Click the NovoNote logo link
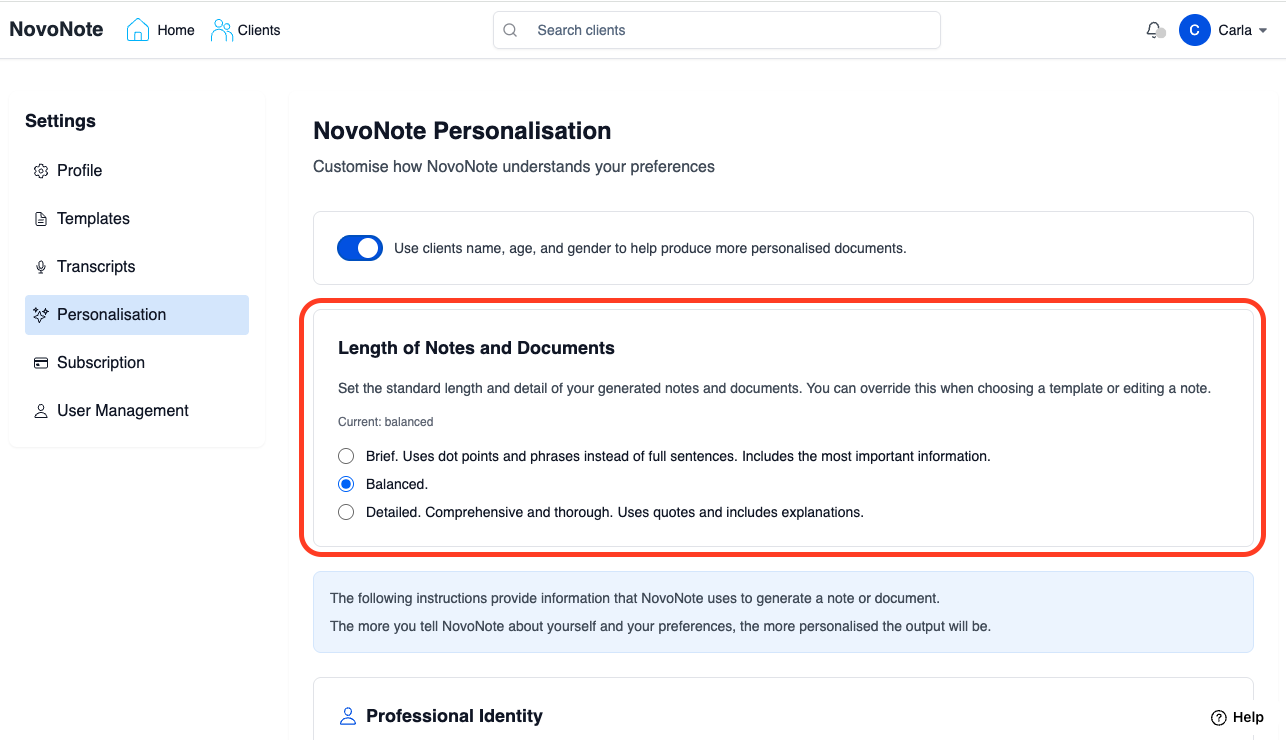1286x740 pixels. (x=56, y=30)
